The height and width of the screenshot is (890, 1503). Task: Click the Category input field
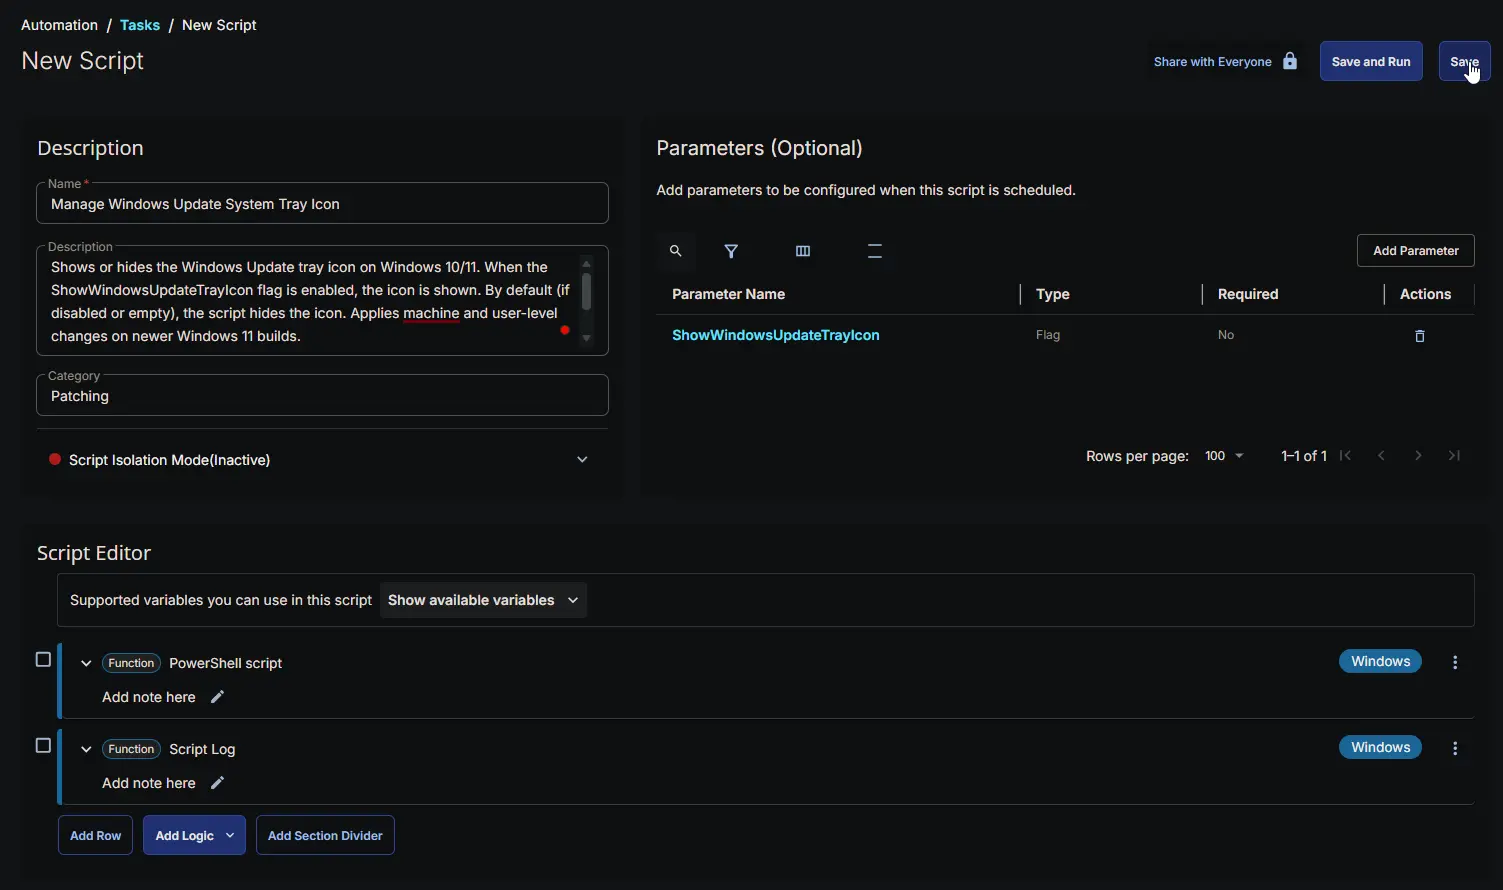(x=322, y=396)
